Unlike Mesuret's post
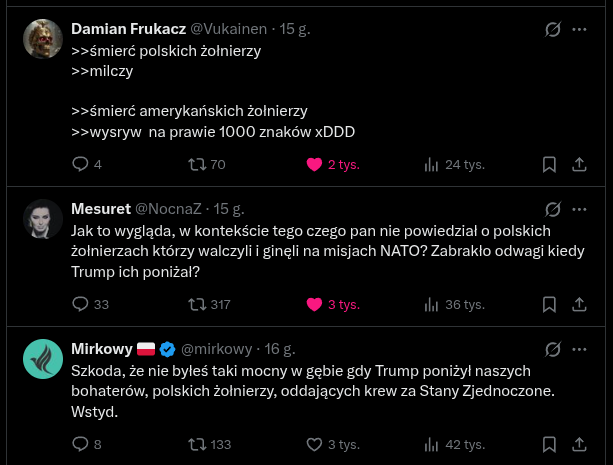Image resolution: width=613 pixels, height=465 pixels. click(314, 305)
